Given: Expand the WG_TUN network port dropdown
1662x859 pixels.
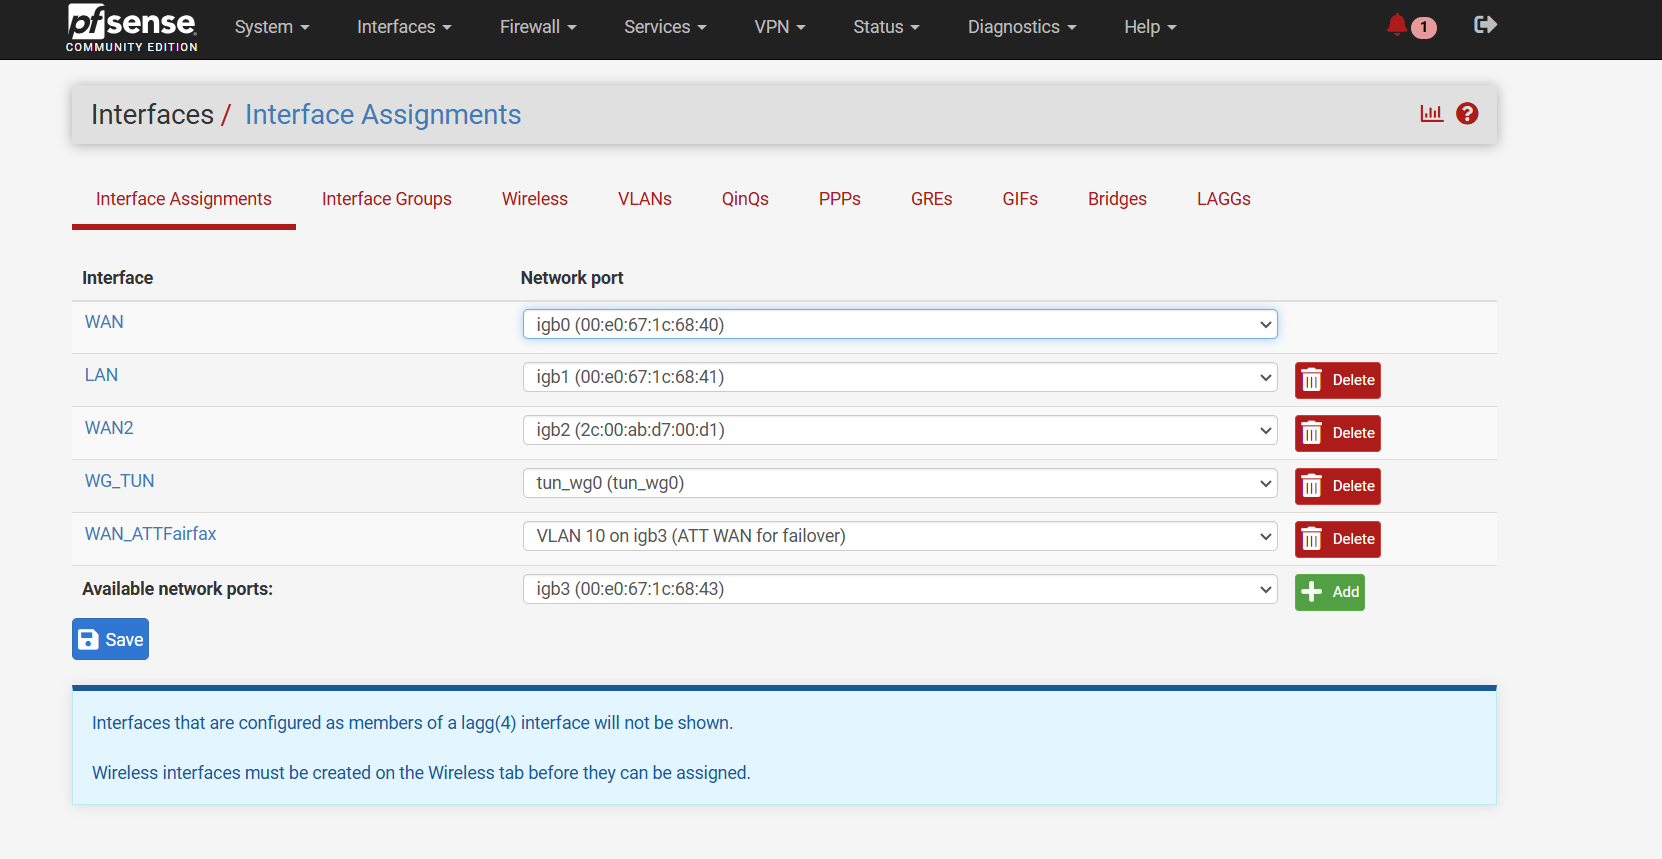Looking at the screenshot, I should click(x=900, y=483).
